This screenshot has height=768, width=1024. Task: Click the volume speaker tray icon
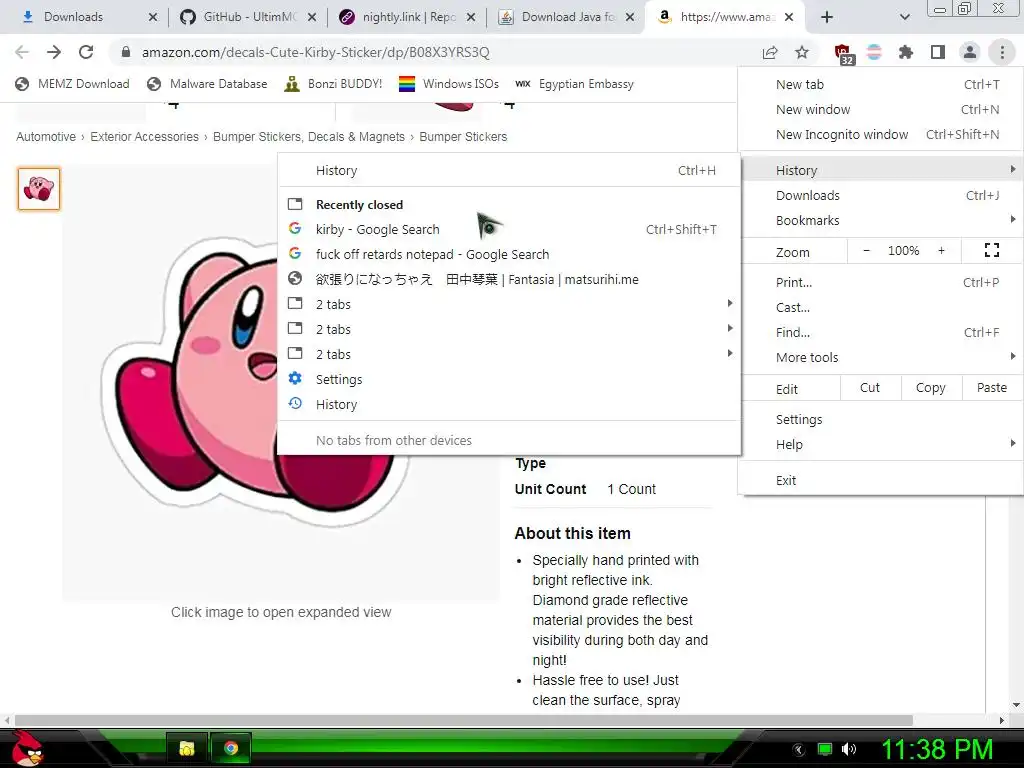[x=849, y=749]
